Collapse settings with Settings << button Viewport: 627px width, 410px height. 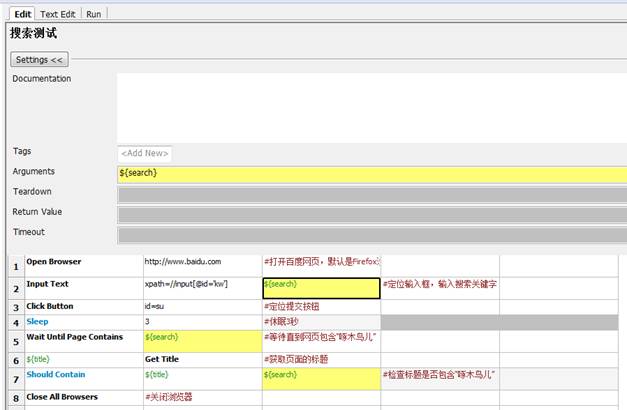tap(39, 60)
